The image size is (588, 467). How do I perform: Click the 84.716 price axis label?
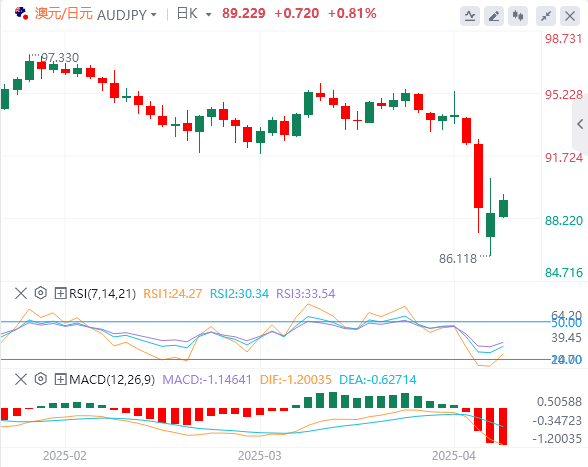(564, 272)
